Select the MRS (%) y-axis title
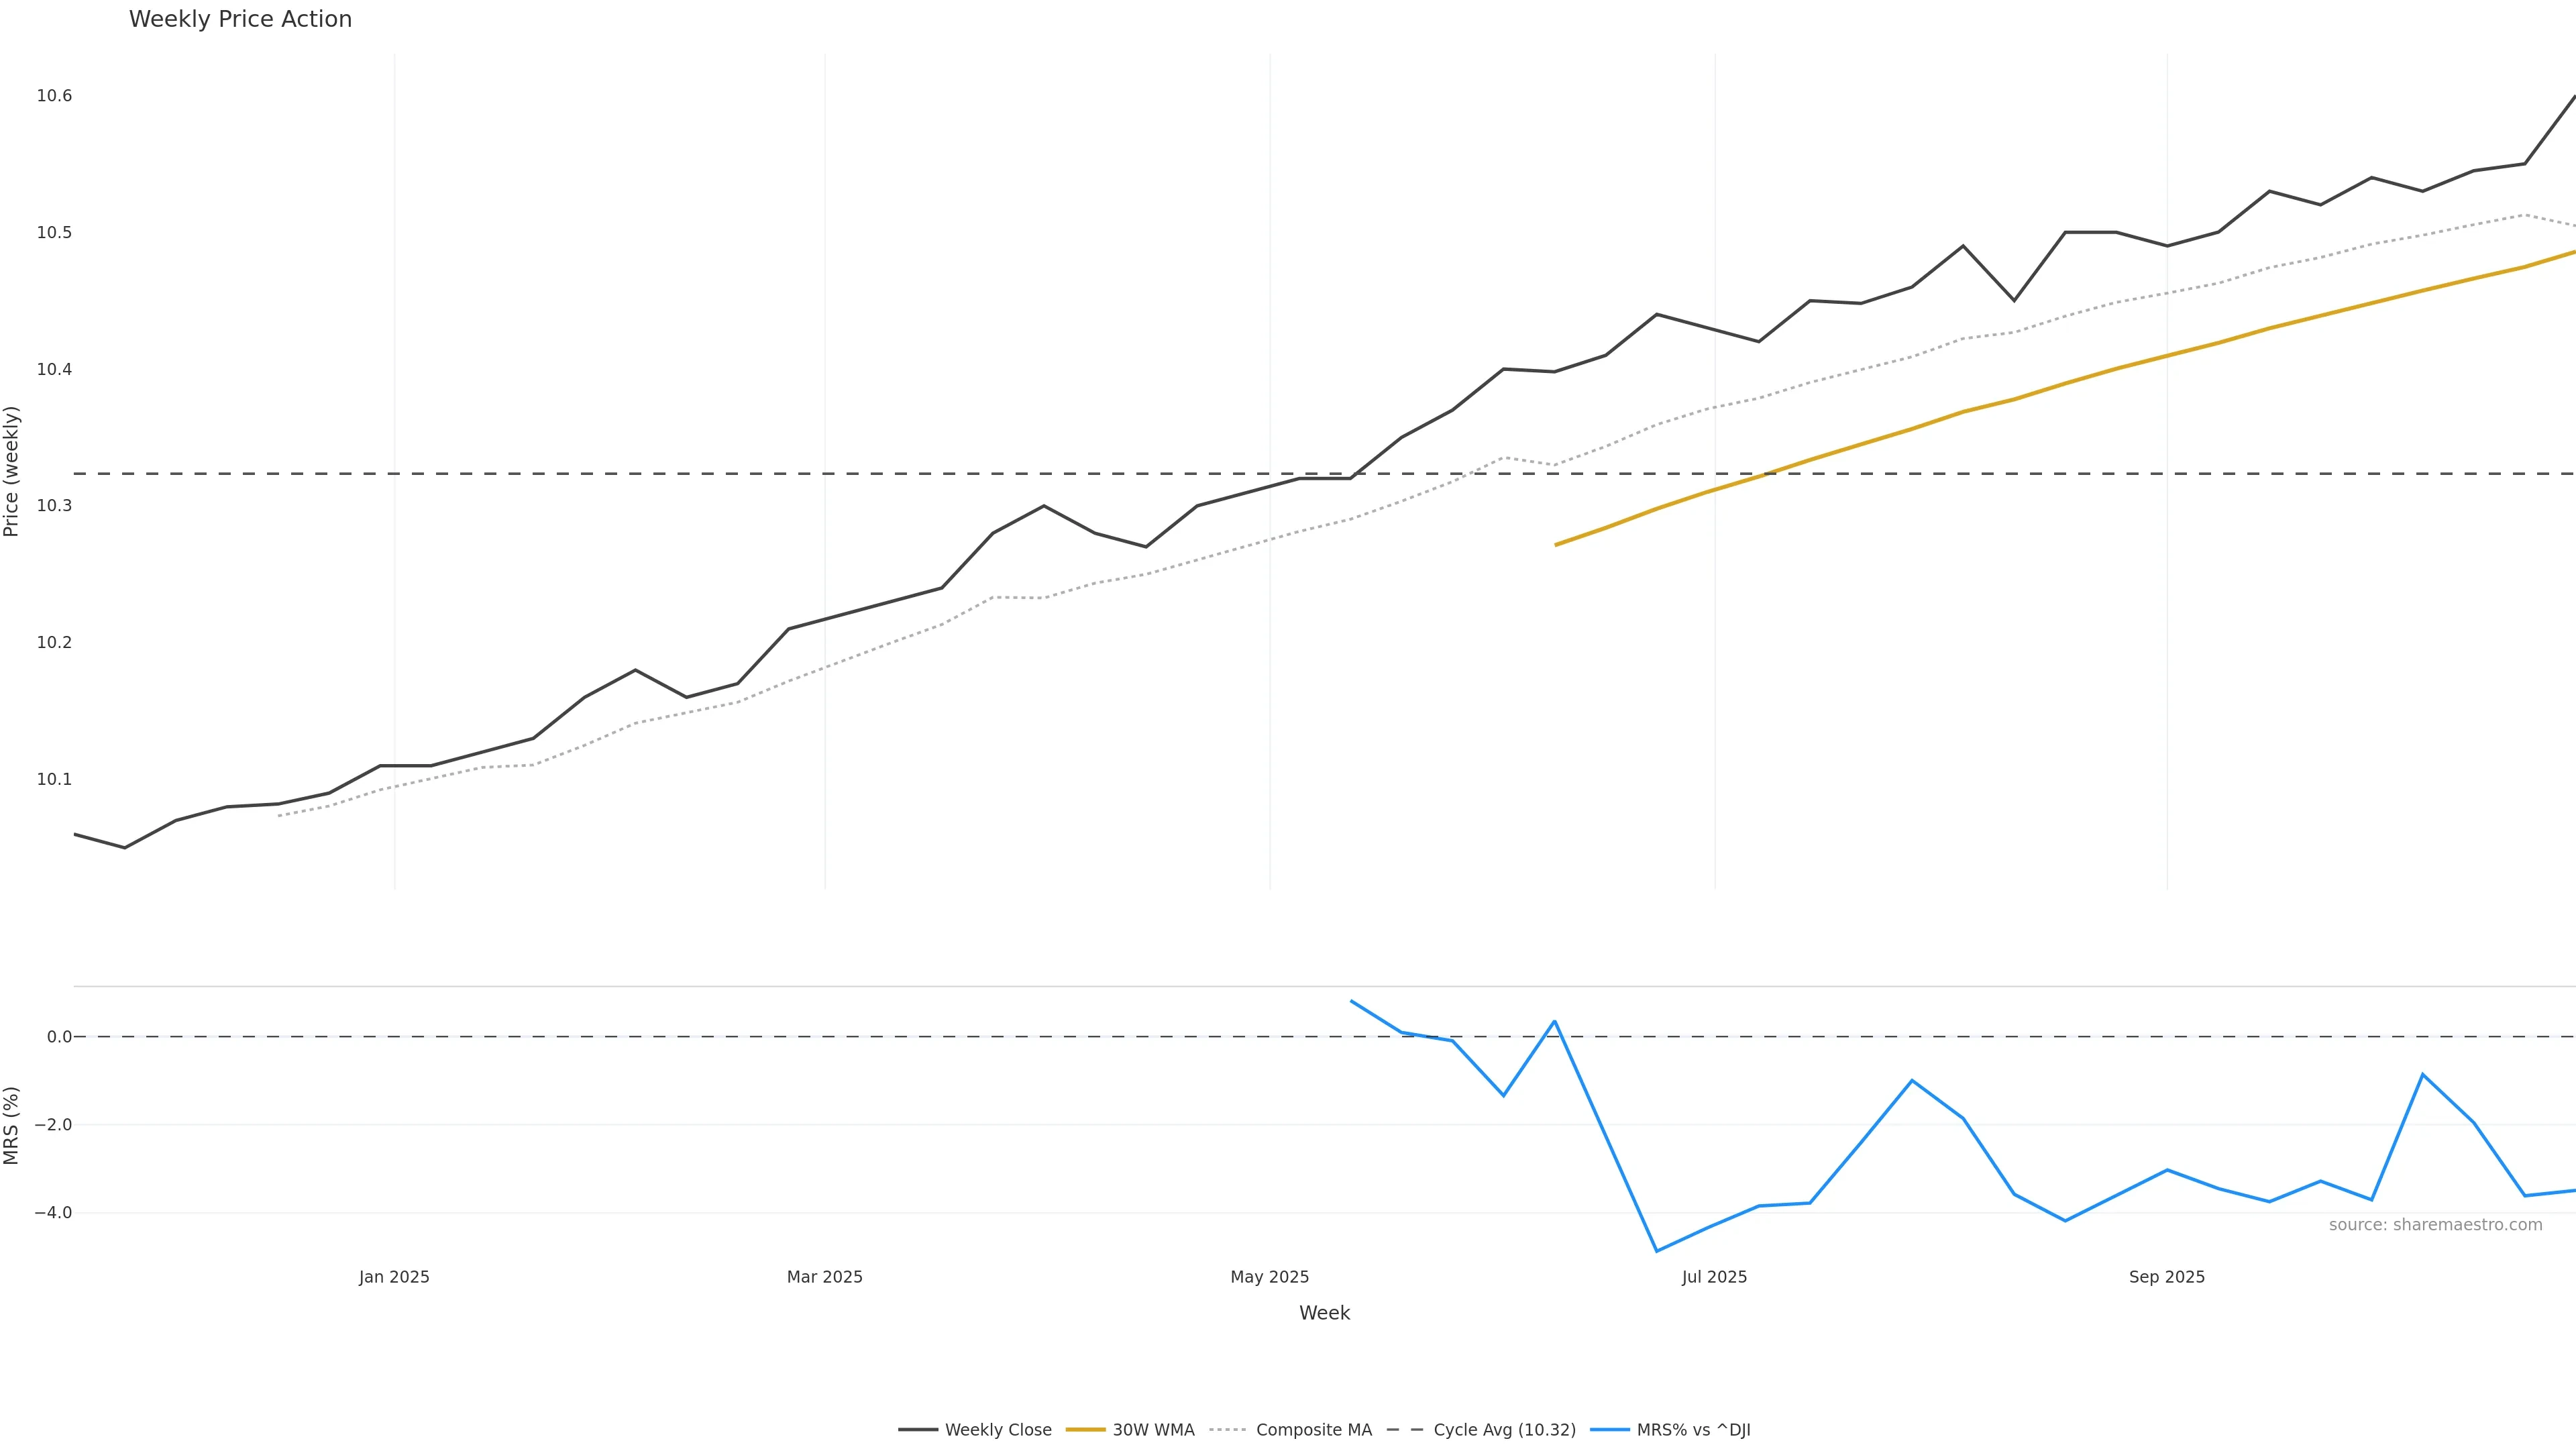Screen dimensions: 2576x1449 (12, 1125)
